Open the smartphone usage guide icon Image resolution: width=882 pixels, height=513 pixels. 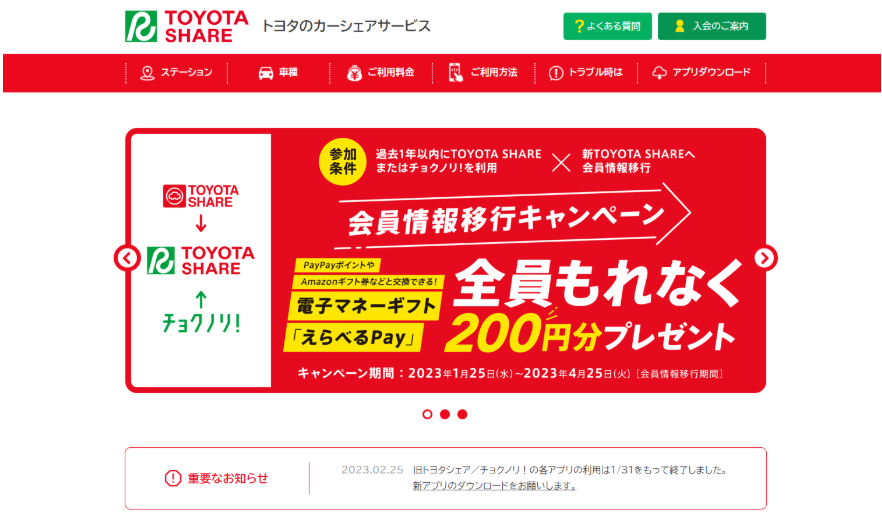point(456,73)
